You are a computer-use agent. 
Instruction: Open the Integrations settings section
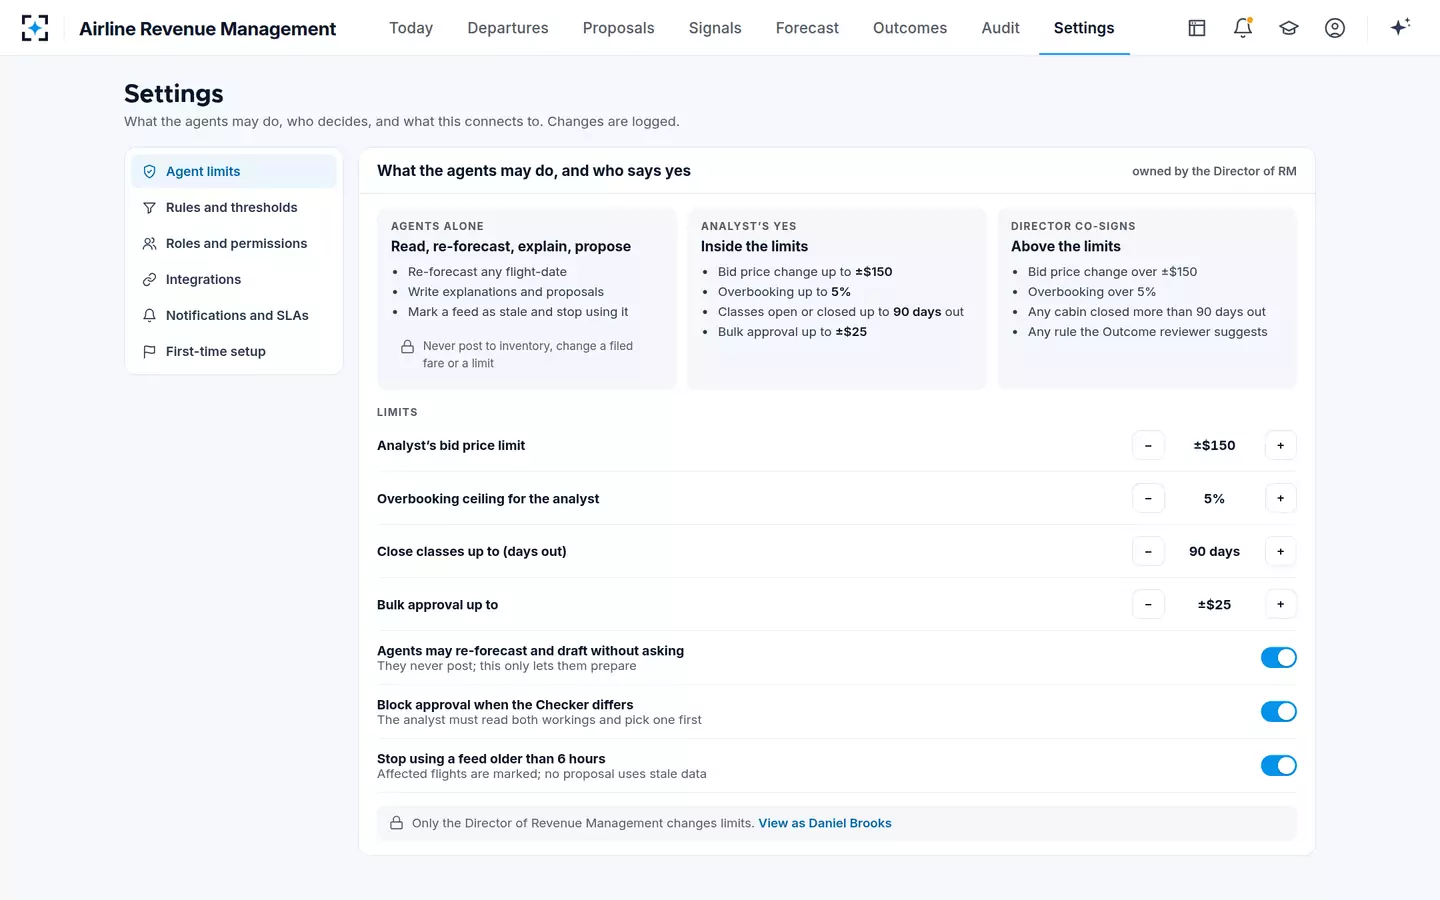[x=234, y=279]
